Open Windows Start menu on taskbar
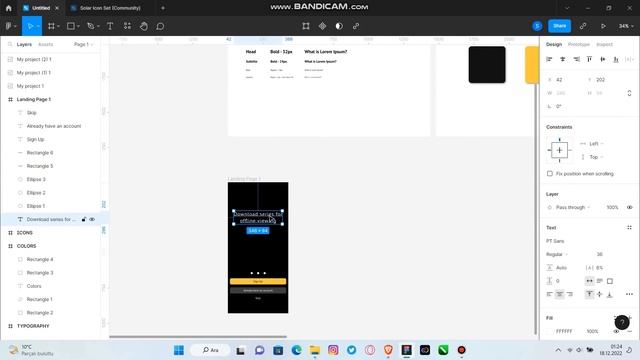640x360 pixels. (179, 350)
